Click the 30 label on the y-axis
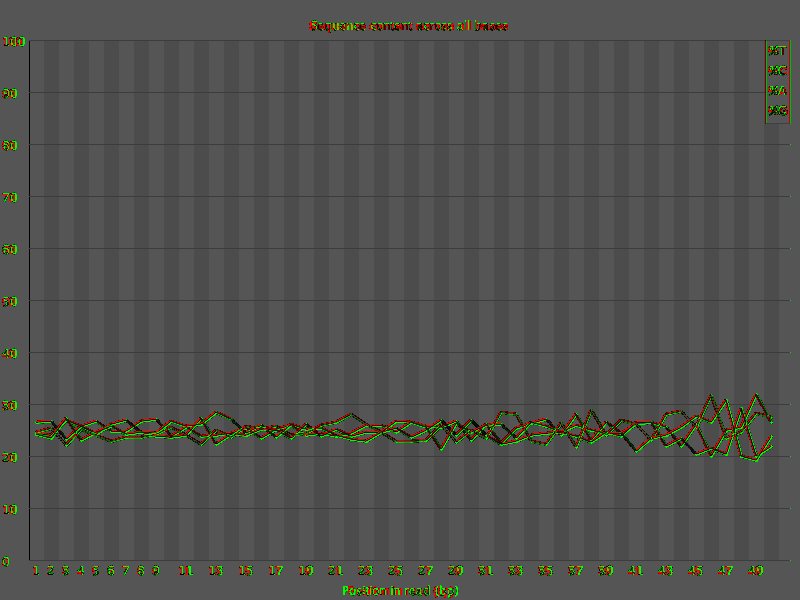The image size is (800, 600). 10,406
